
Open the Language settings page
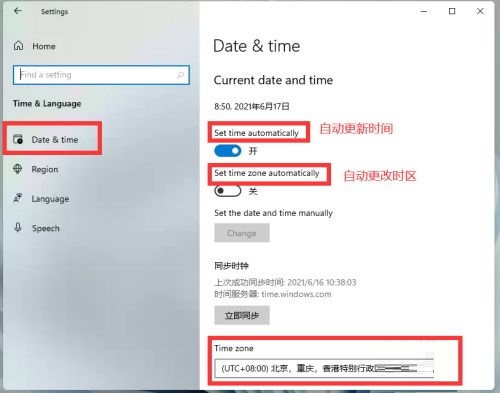click(x=50, y=199)
